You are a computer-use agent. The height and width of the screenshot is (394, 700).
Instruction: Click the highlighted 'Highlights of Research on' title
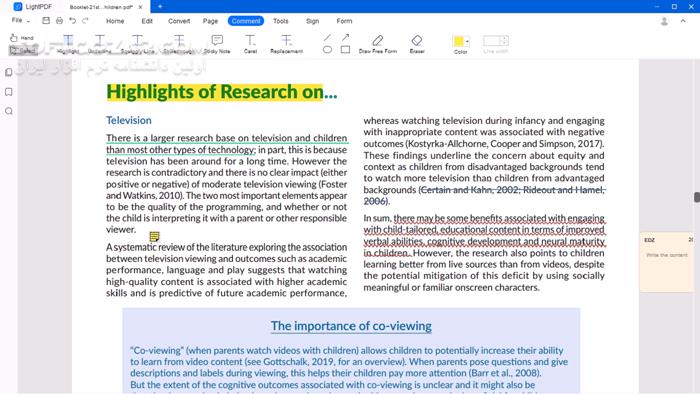[x=215, y=92]
